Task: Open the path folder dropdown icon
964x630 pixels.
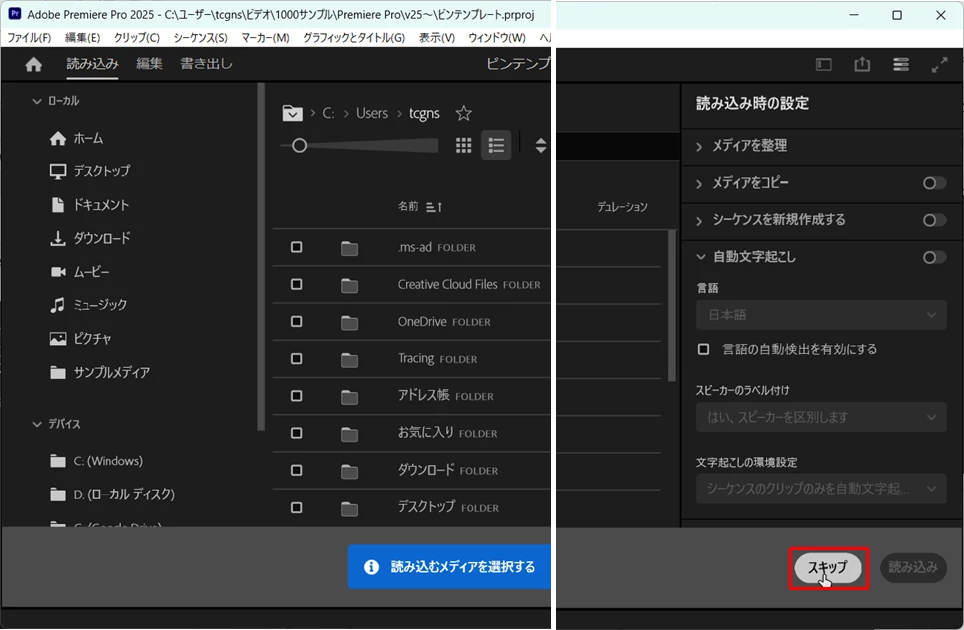Action: pos(292,114)
